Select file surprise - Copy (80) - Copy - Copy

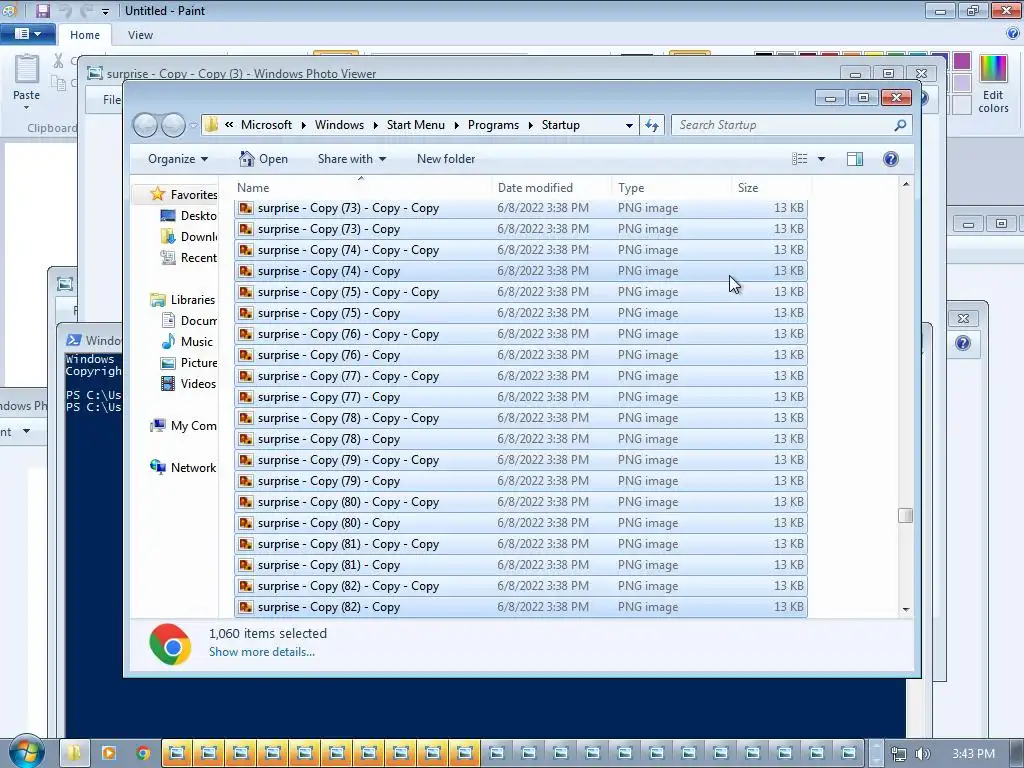pos(520,502)
